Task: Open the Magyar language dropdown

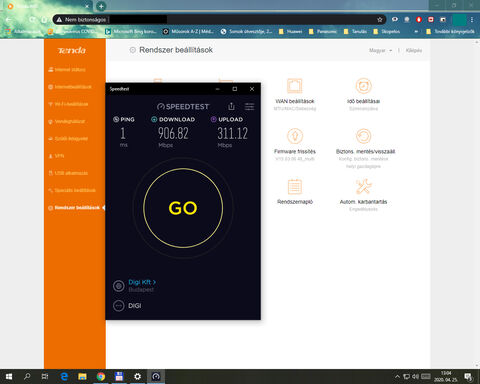Action: (x=380, y=50)
